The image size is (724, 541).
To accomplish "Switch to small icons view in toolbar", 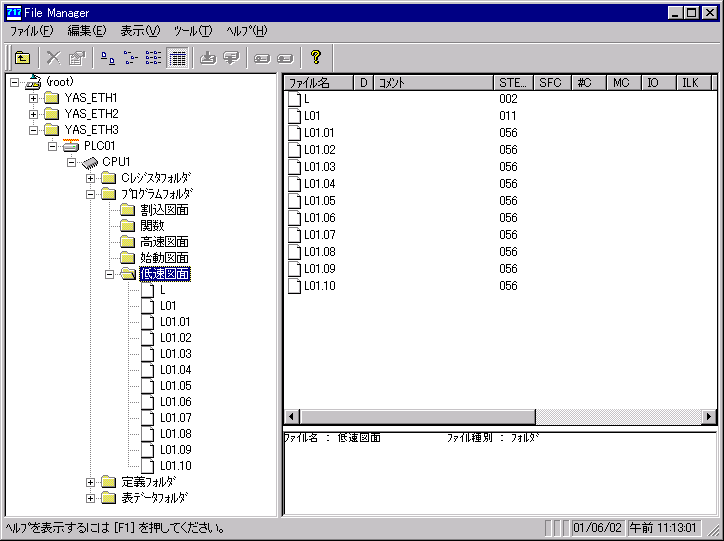I will coord(130,58).
